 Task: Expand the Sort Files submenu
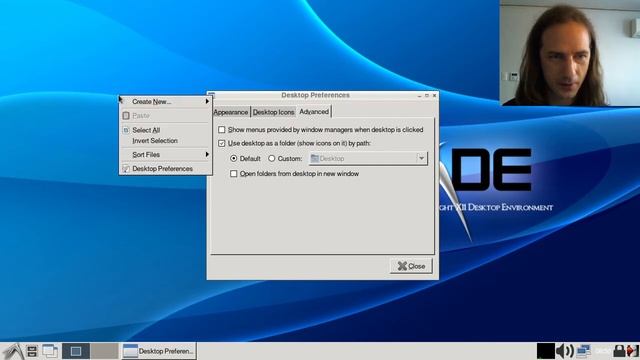(165, 155)
